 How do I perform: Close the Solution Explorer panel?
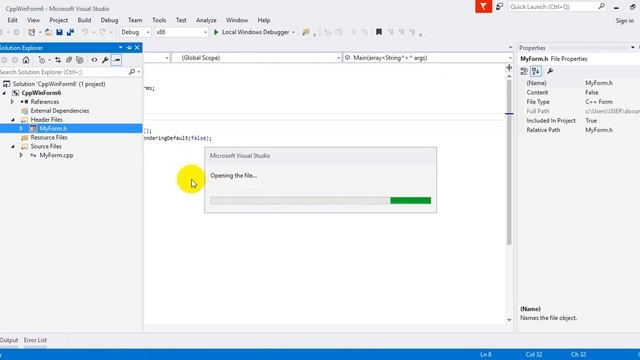(137, 48)
